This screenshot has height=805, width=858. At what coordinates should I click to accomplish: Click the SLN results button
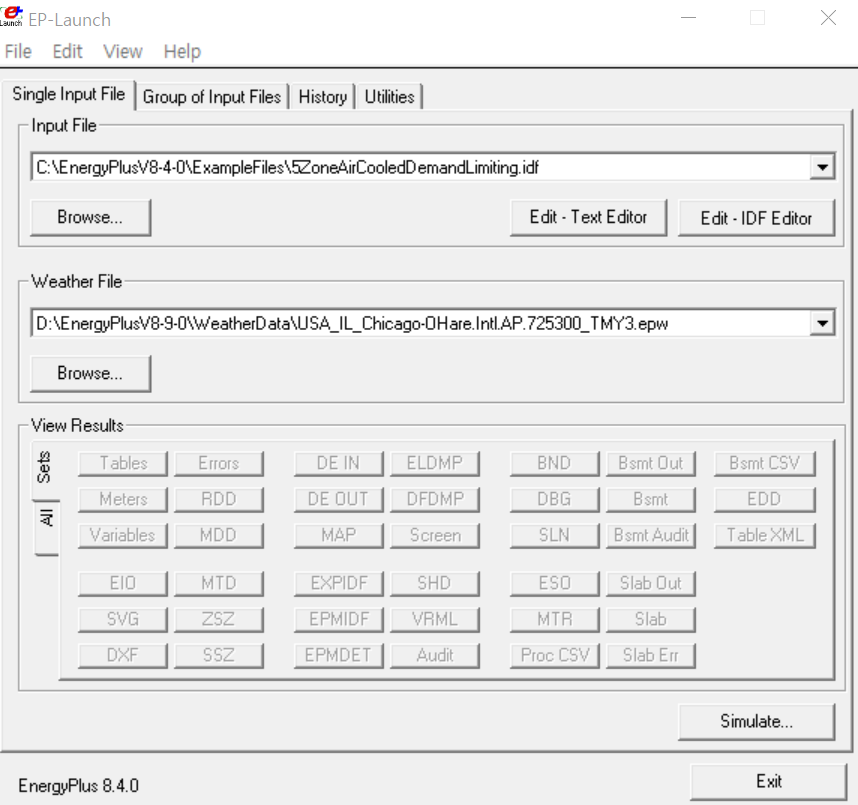coord(554,535)
